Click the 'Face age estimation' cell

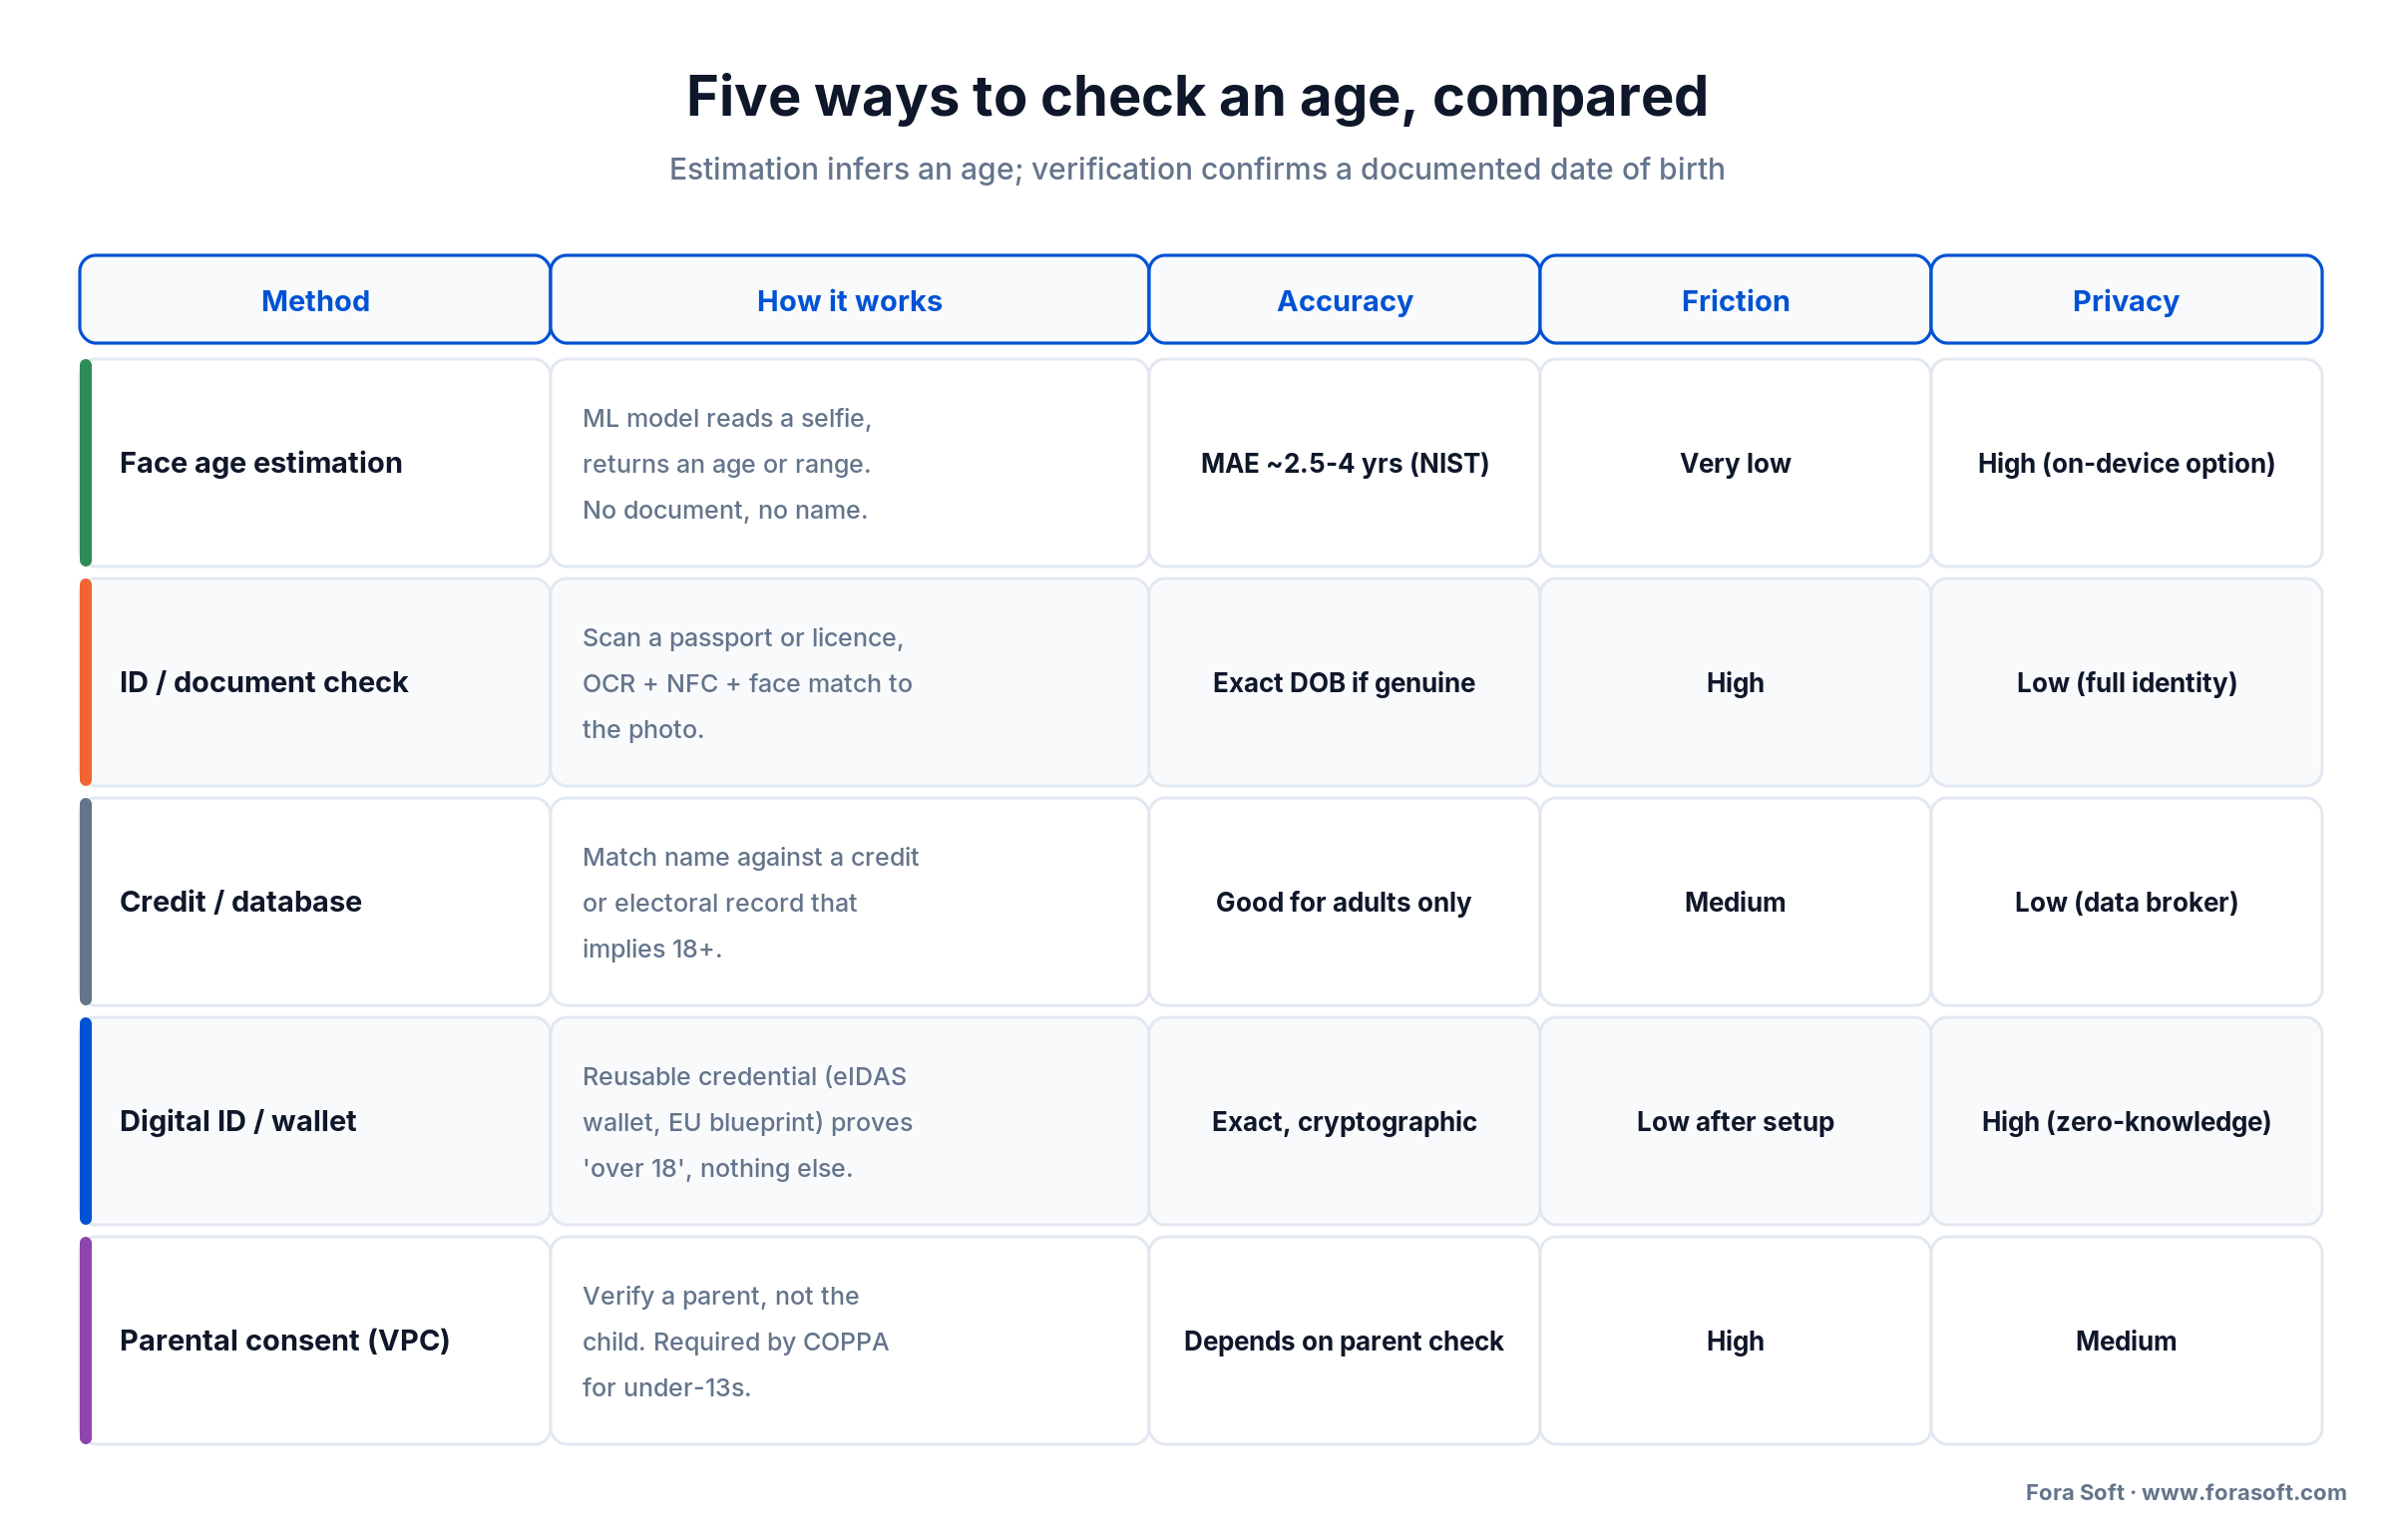[315, 463]
